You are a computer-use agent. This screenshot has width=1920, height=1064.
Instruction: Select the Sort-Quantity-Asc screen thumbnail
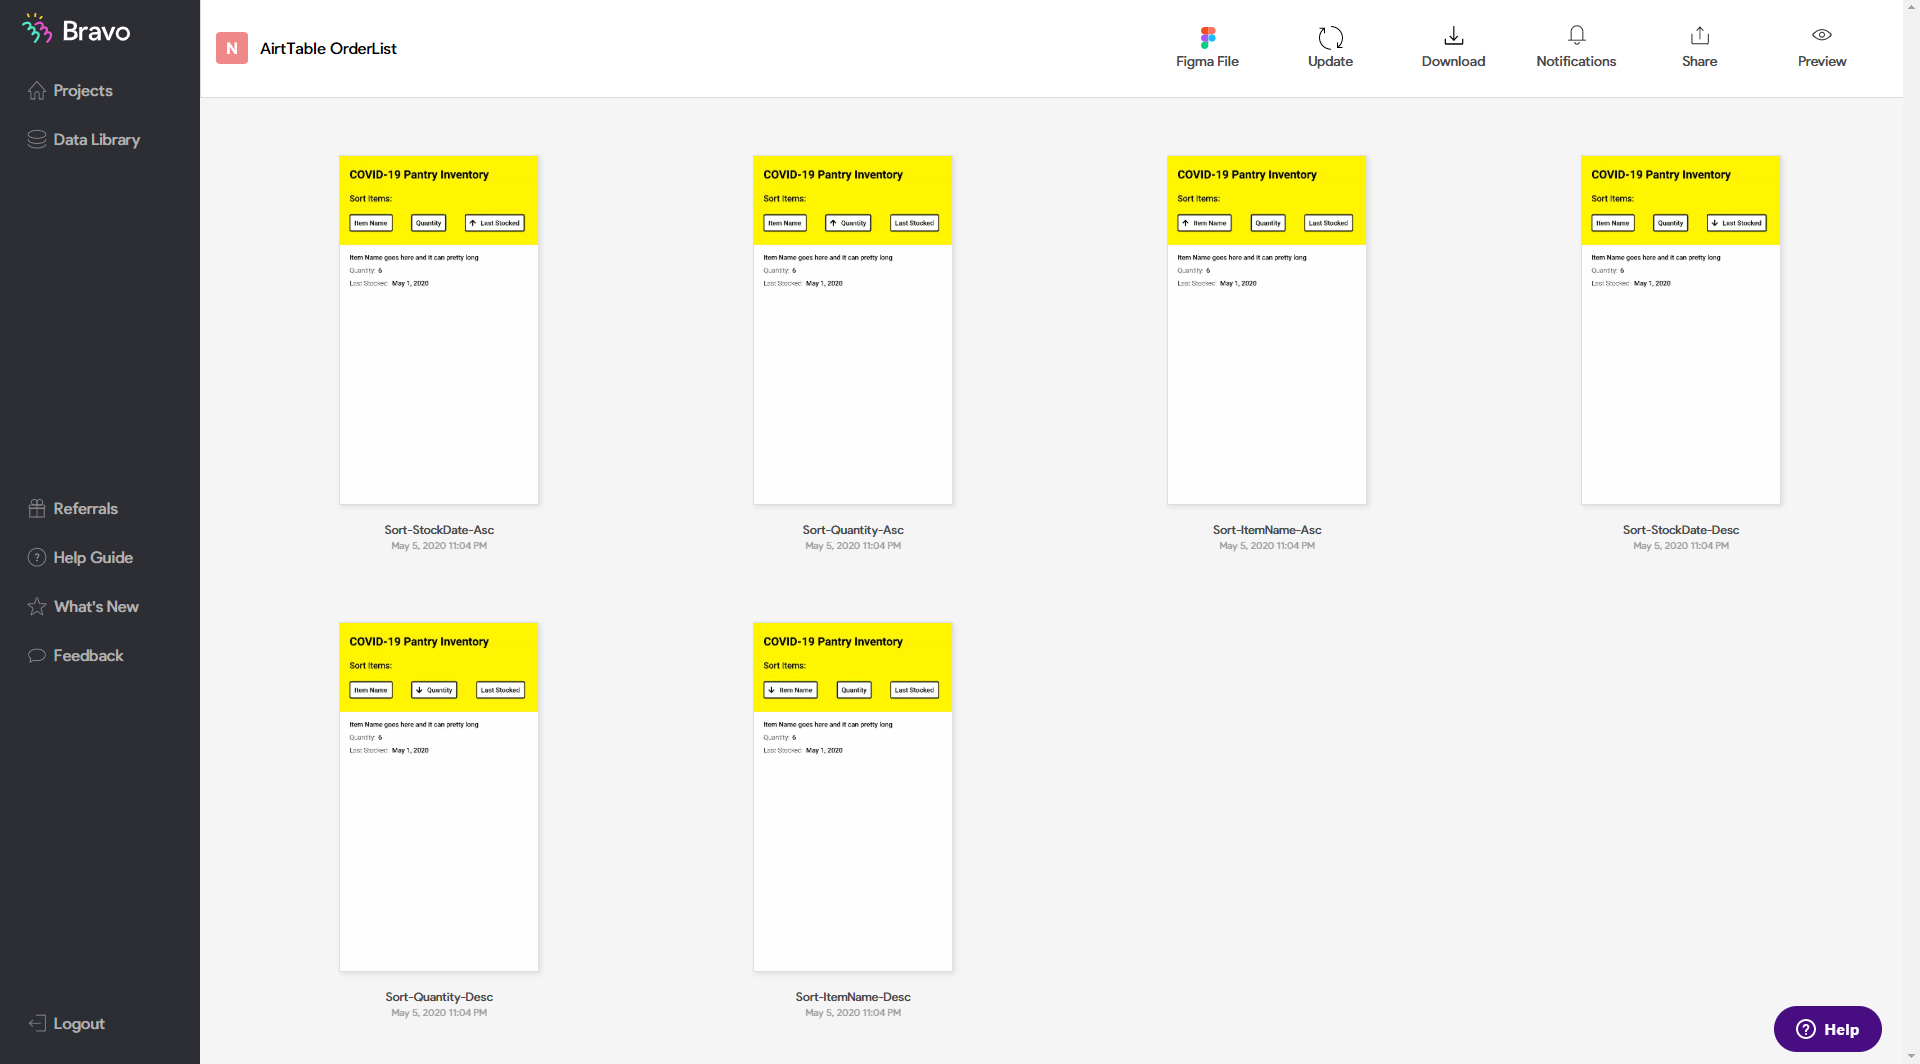pos(853,330)
